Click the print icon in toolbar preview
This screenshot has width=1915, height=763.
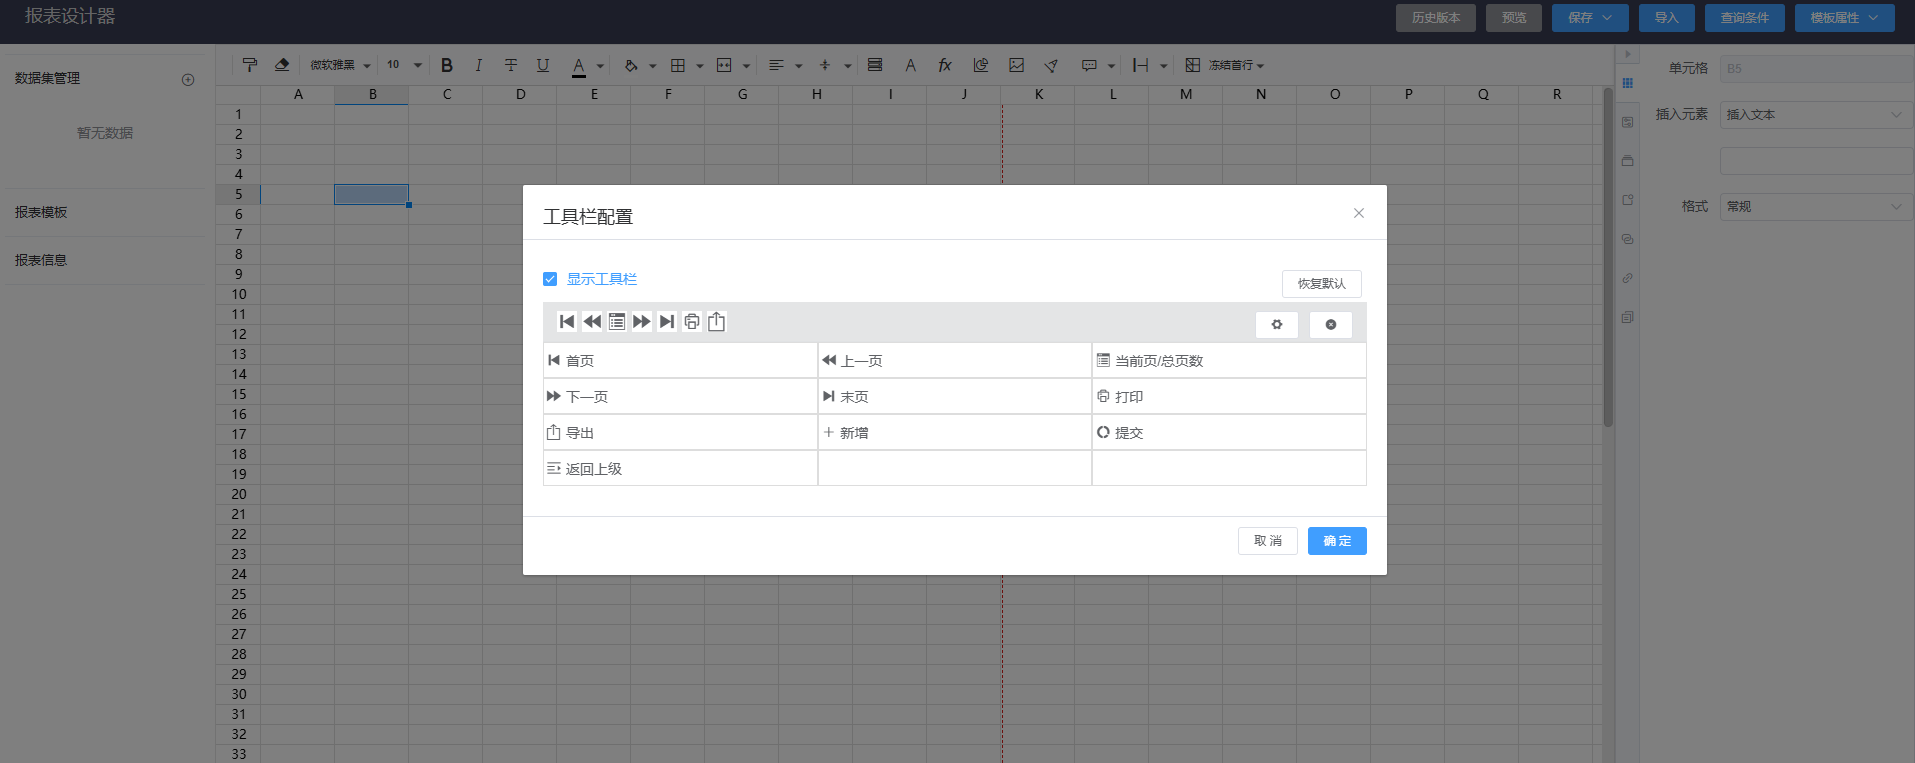pos(692,322)
